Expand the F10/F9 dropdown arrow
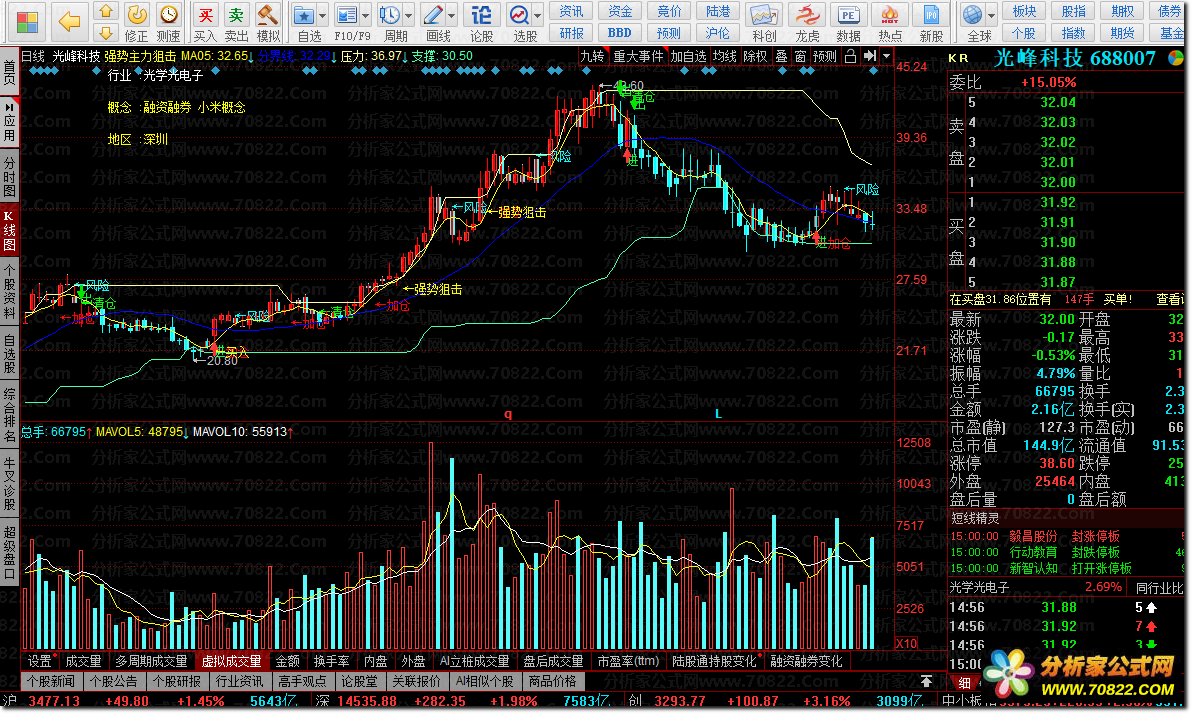This screenshot has width=1193, height=714. point(365,15)
